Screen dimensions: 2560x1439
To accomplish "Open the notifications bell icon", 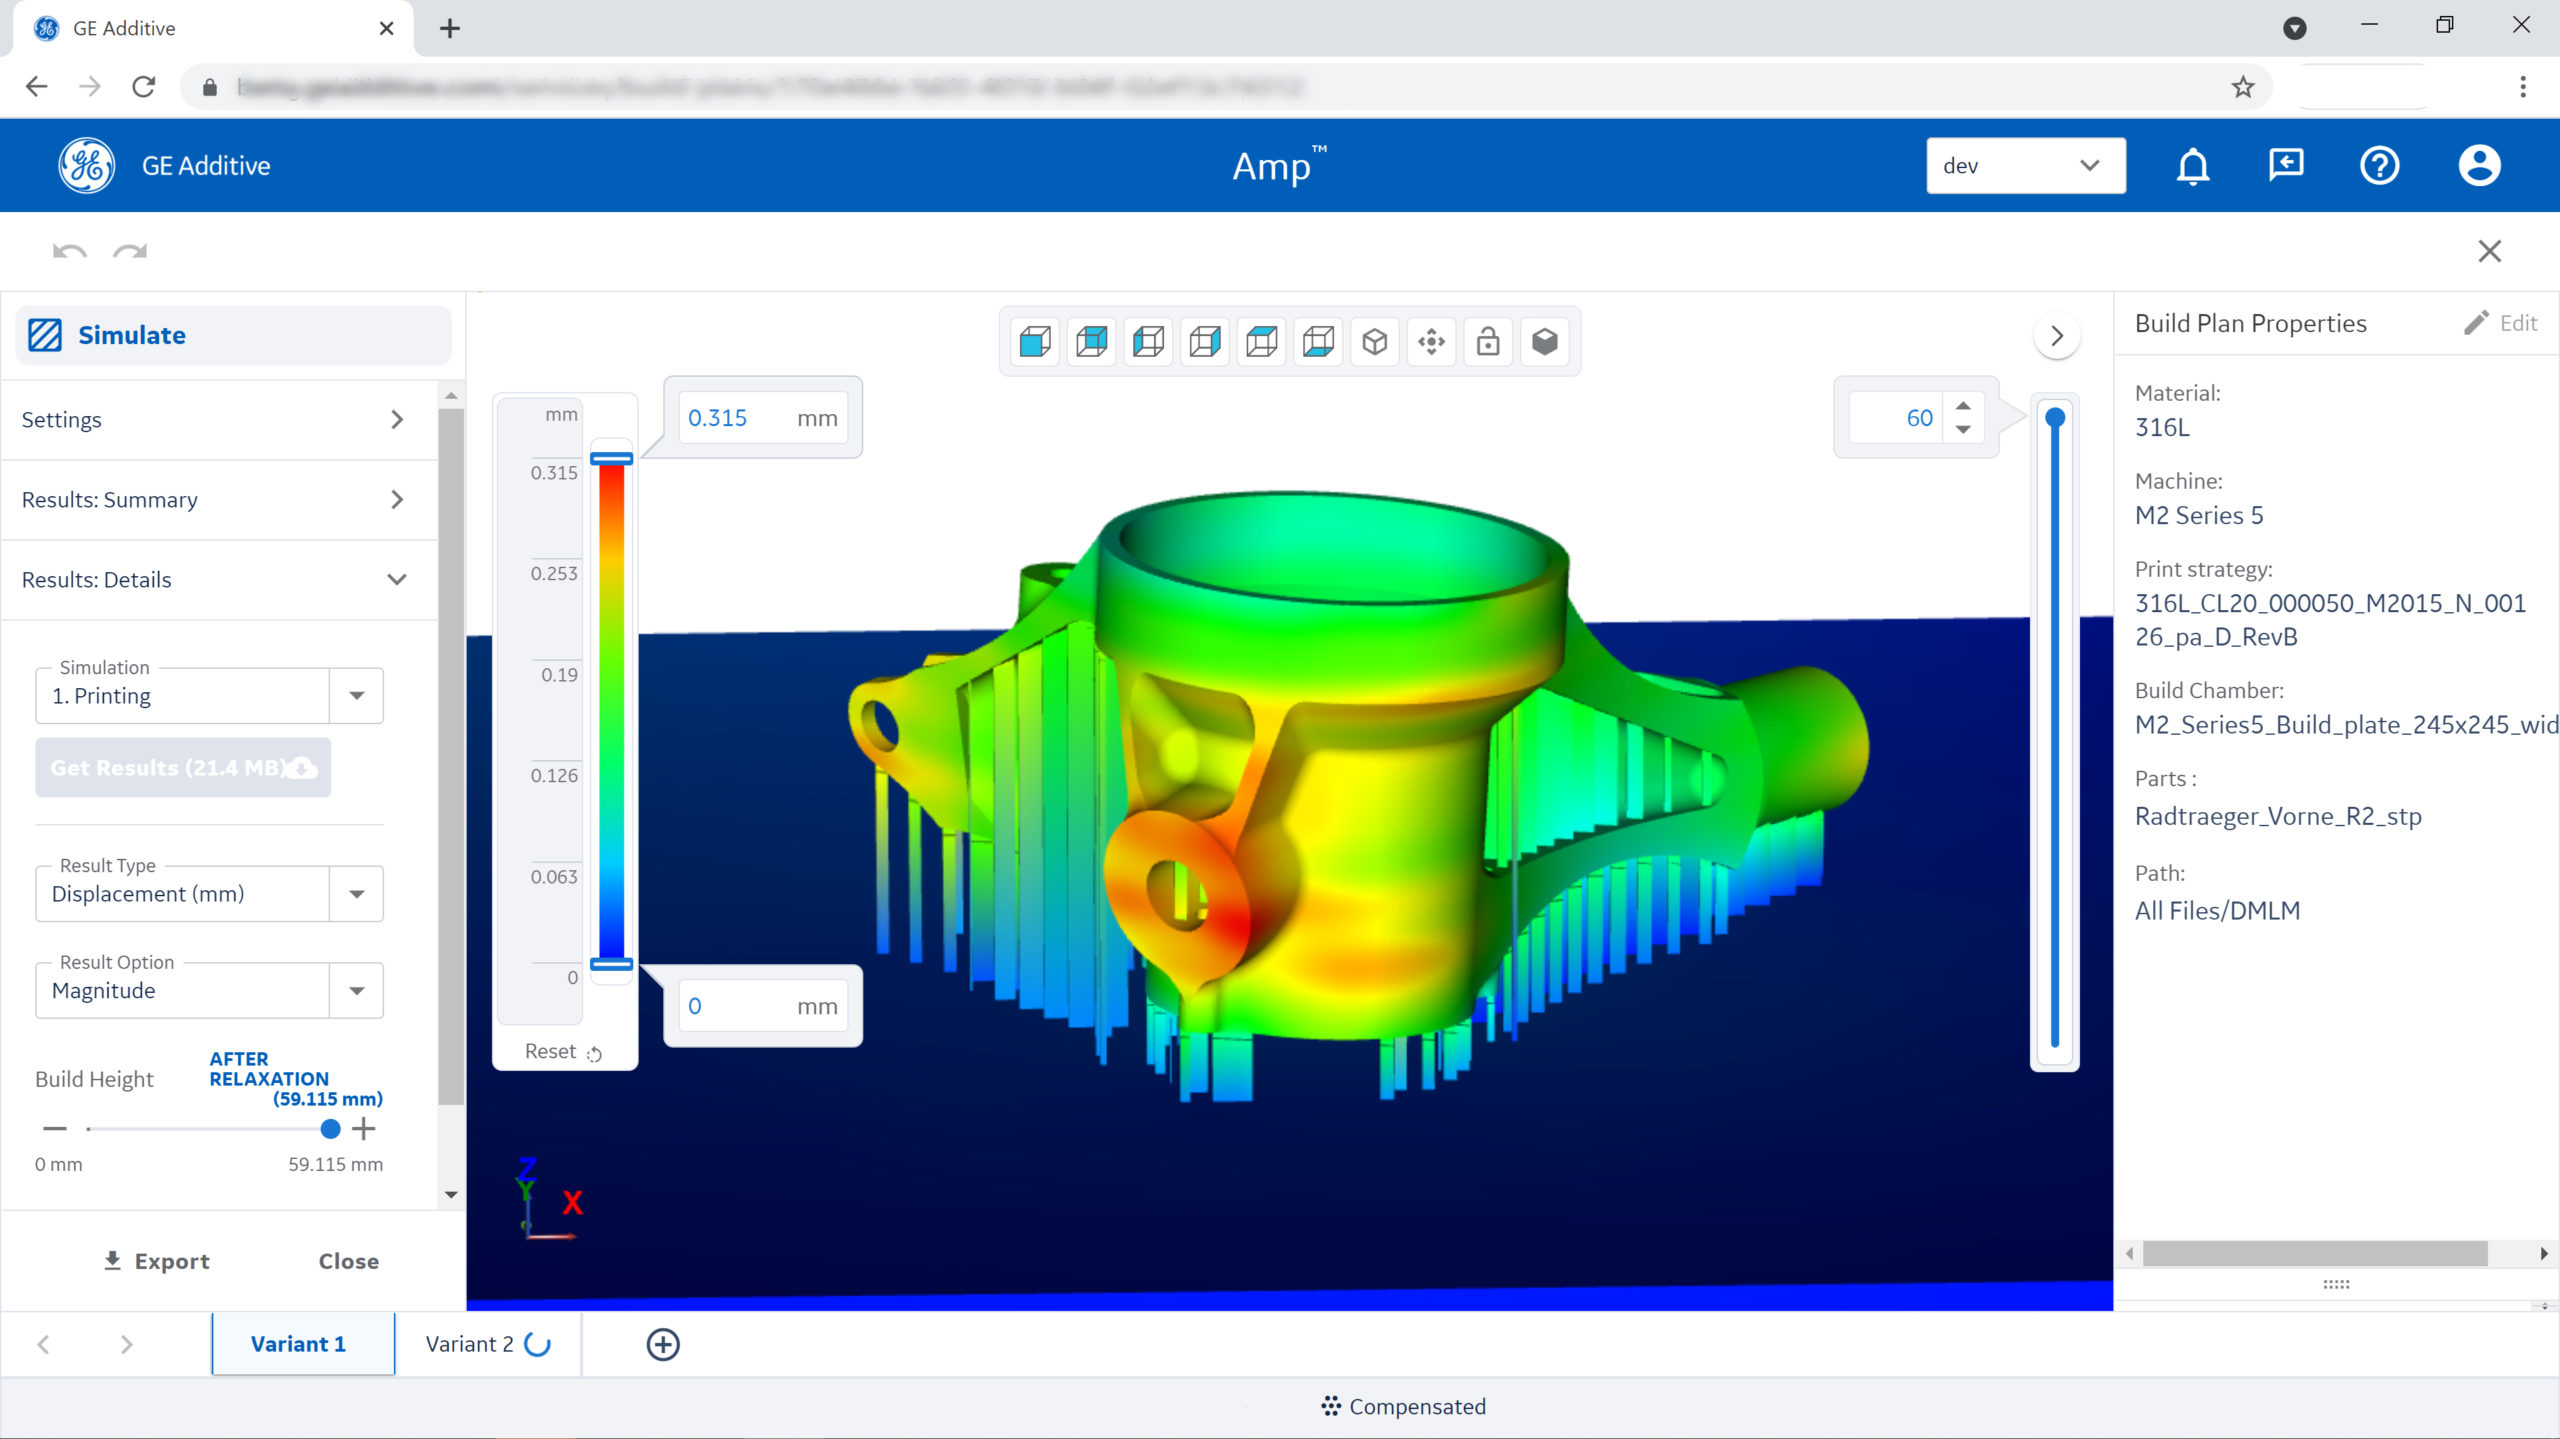I will point(2191,165).
